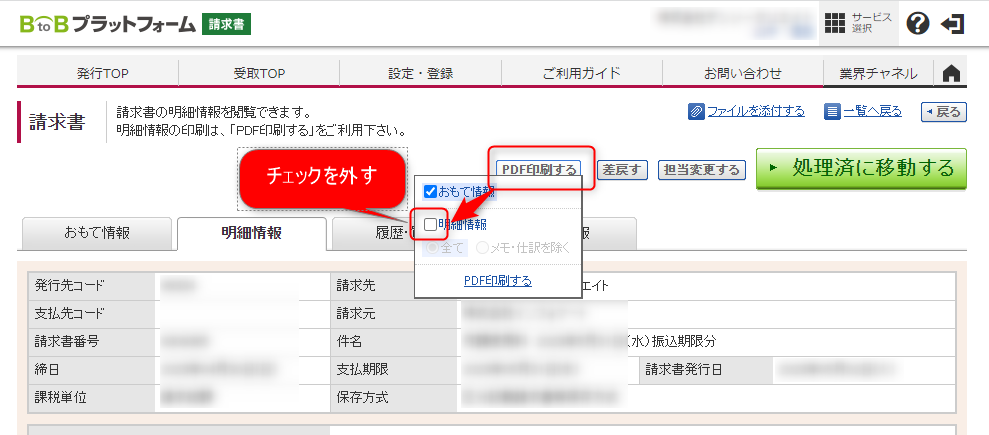Click the paperclip attach file icon
Screen dimensions: 989x435
click(696, 111)
